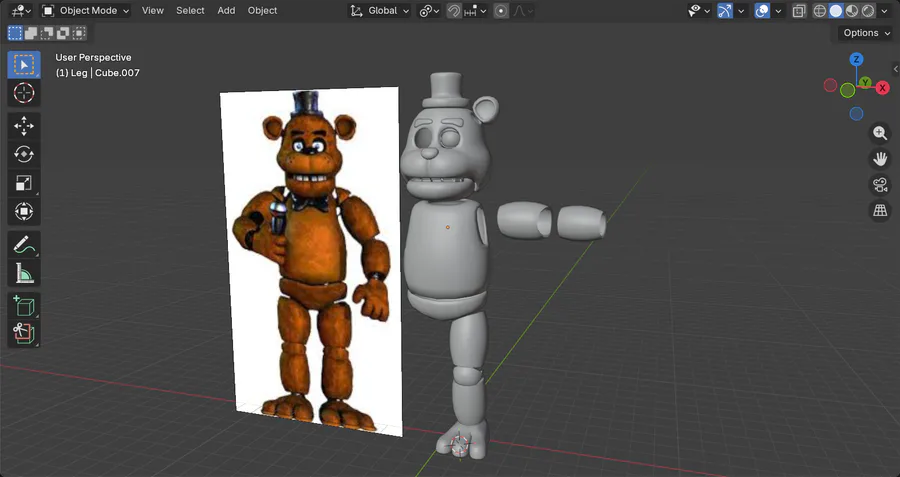Screen dimensions: 900x477
Task: Open the proportional falloff curve dropdown
Action: (x=521, y=11)
